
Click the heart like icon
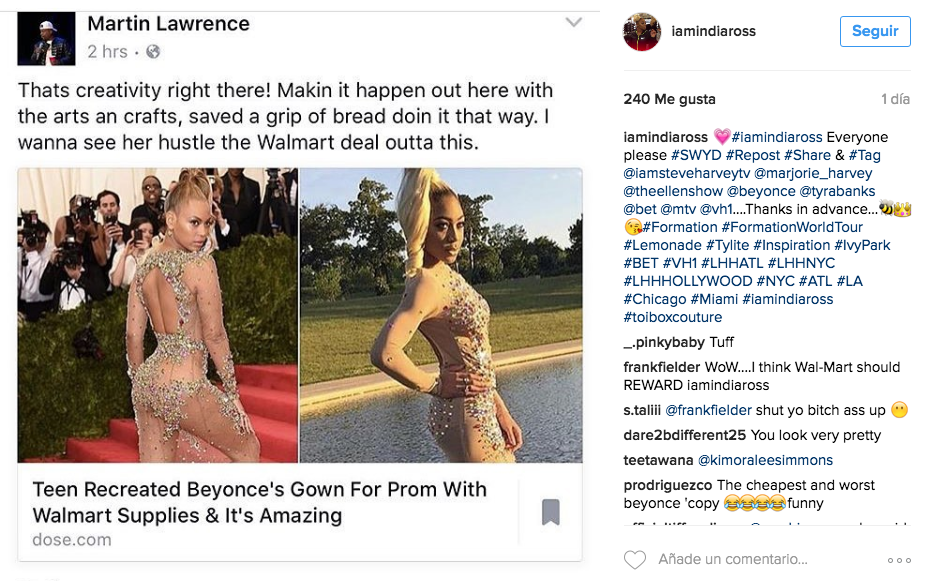click(635, 559)
